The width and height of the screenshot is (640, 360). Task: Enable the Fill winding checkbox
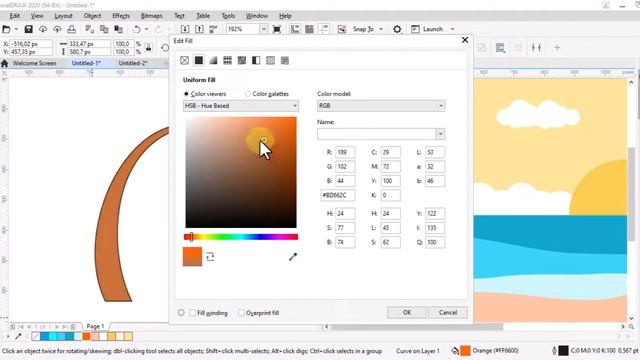[193, 313]
